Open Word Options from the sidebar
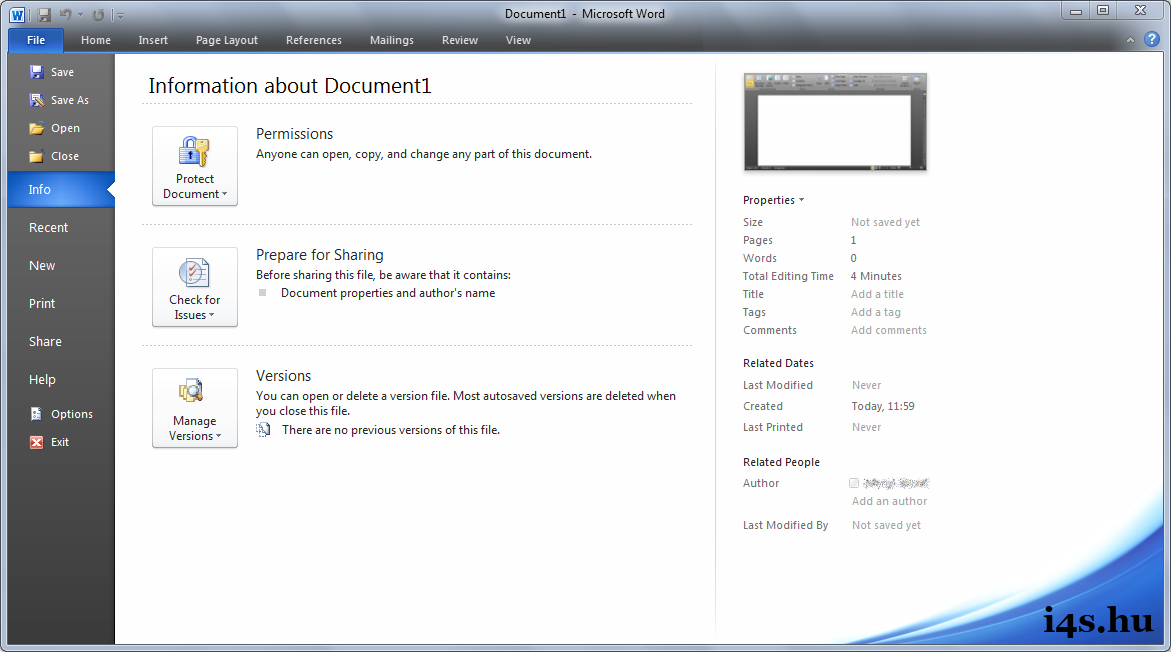 [x=61, y=414]
